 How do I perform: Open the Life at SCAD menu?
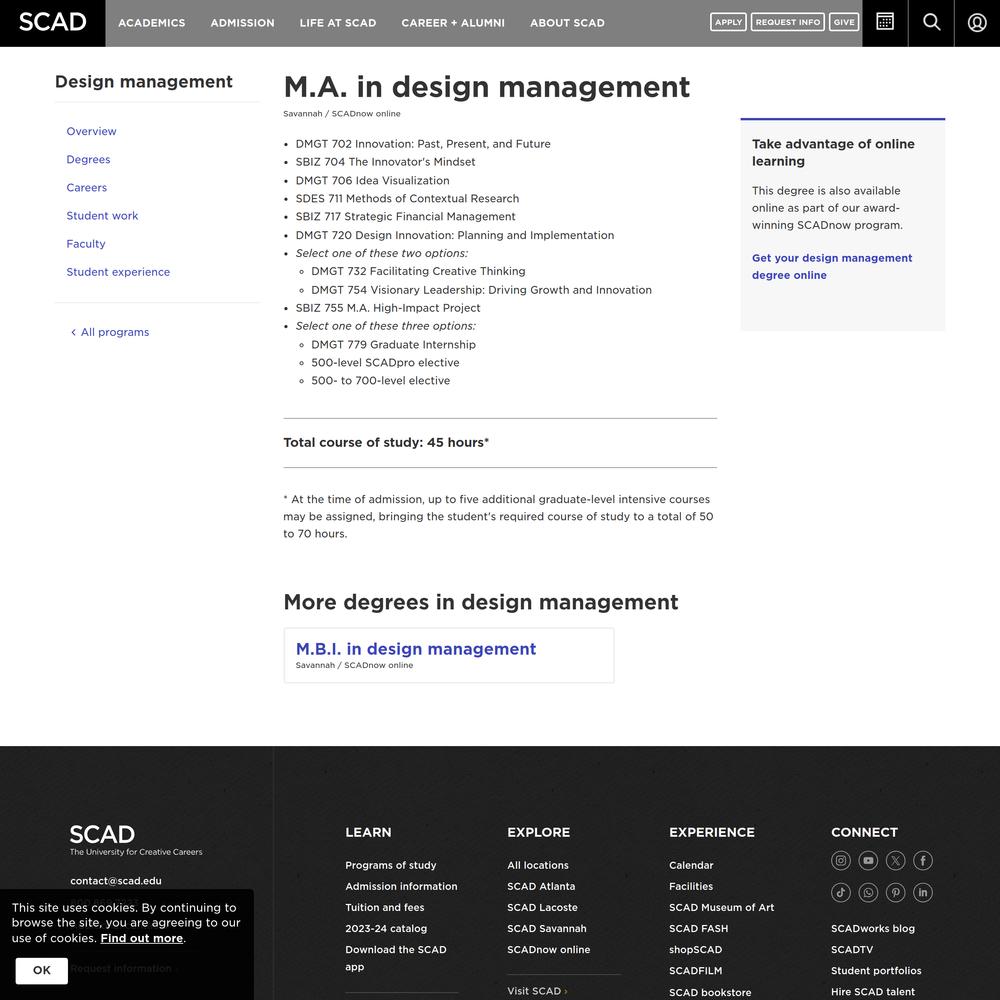point(338,23)
